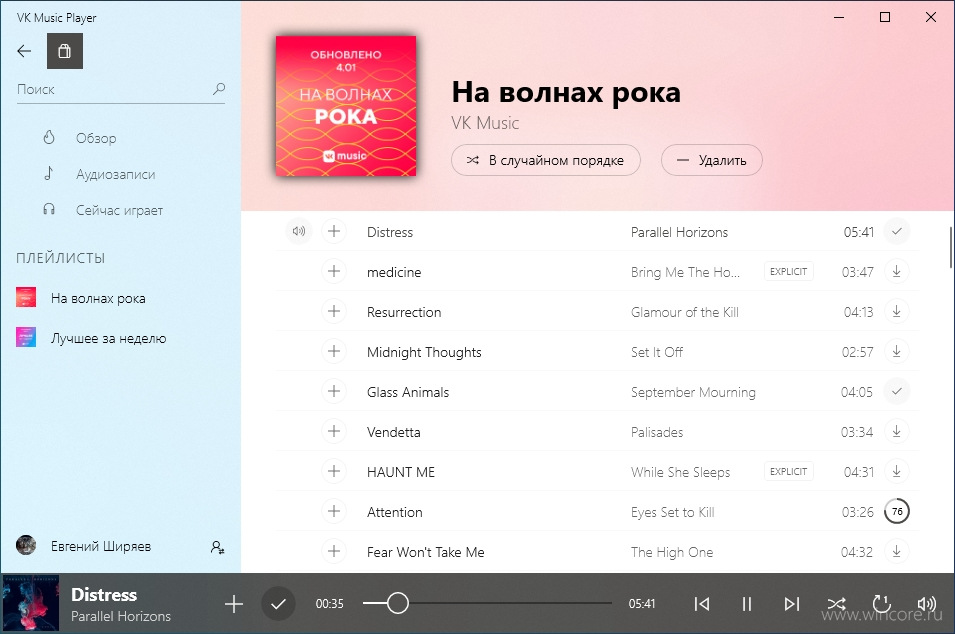The height and width of the screenshot is (634, 955).
Task: Download the Midnight Thoughts track
Action: point(897,351)
